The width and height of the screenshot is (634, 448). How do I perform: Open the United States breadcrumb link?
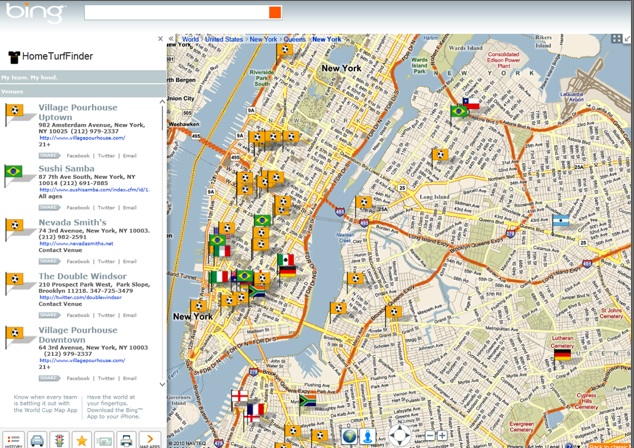click(x=224, y=39)
